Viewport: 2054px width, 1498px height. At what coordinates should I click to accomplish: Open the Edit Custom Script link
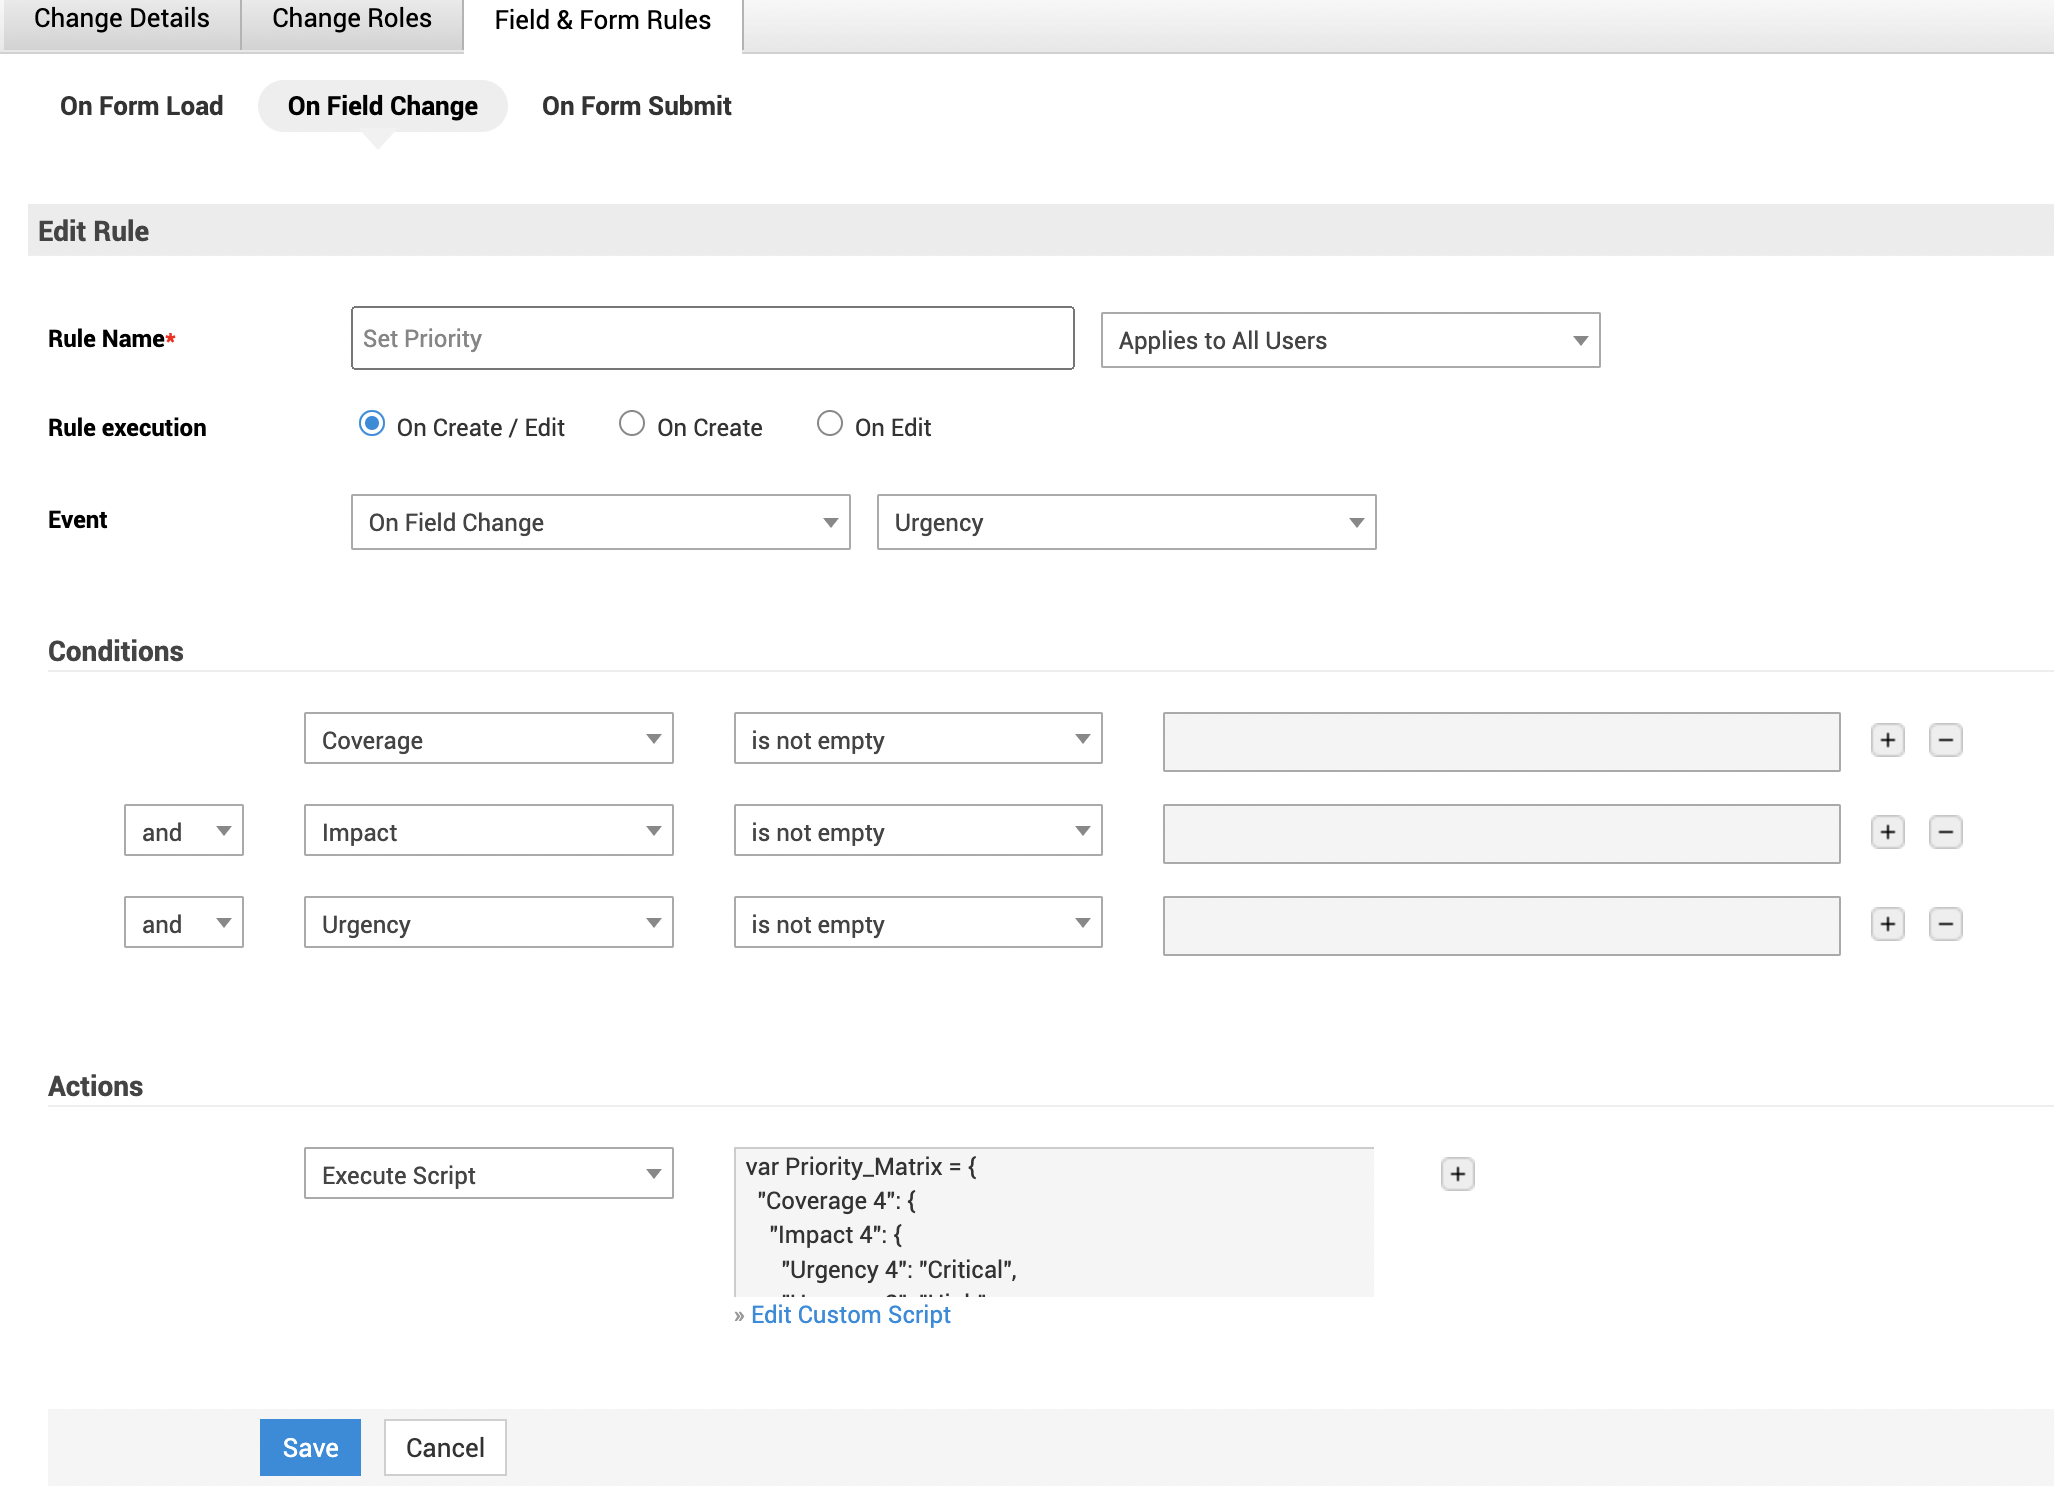coord(850,1315)
